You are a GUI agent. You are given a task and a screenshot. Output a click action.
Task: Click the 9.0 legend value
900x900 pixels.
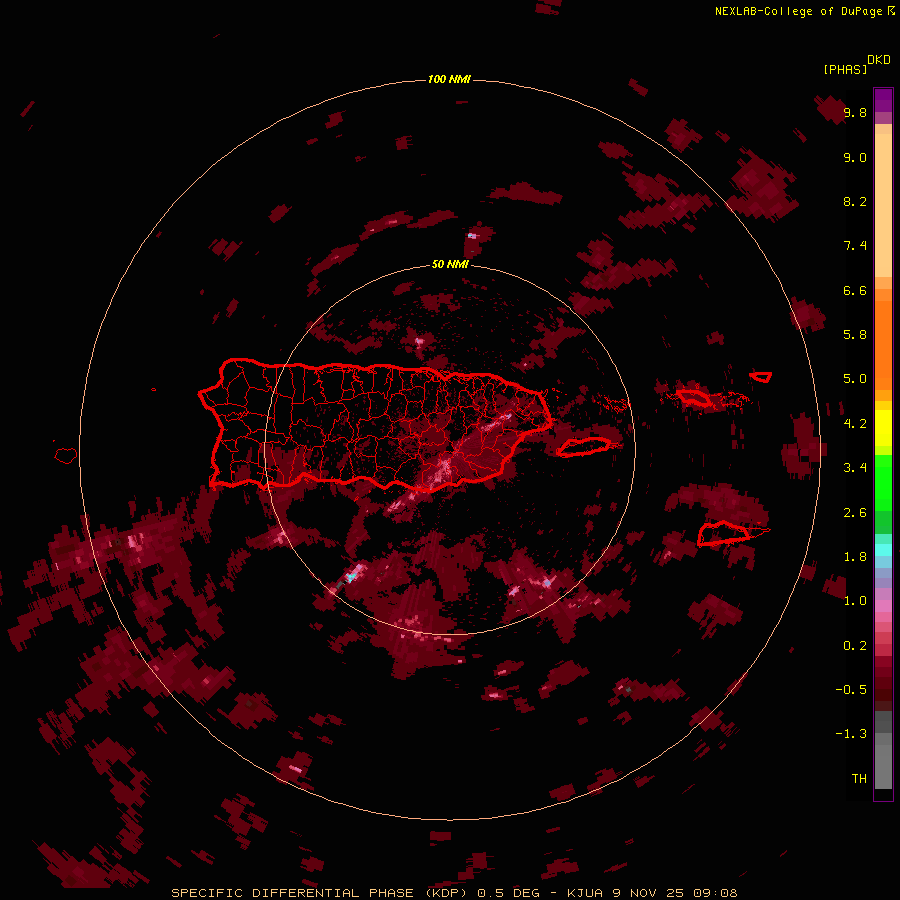(x=855, y=157)
